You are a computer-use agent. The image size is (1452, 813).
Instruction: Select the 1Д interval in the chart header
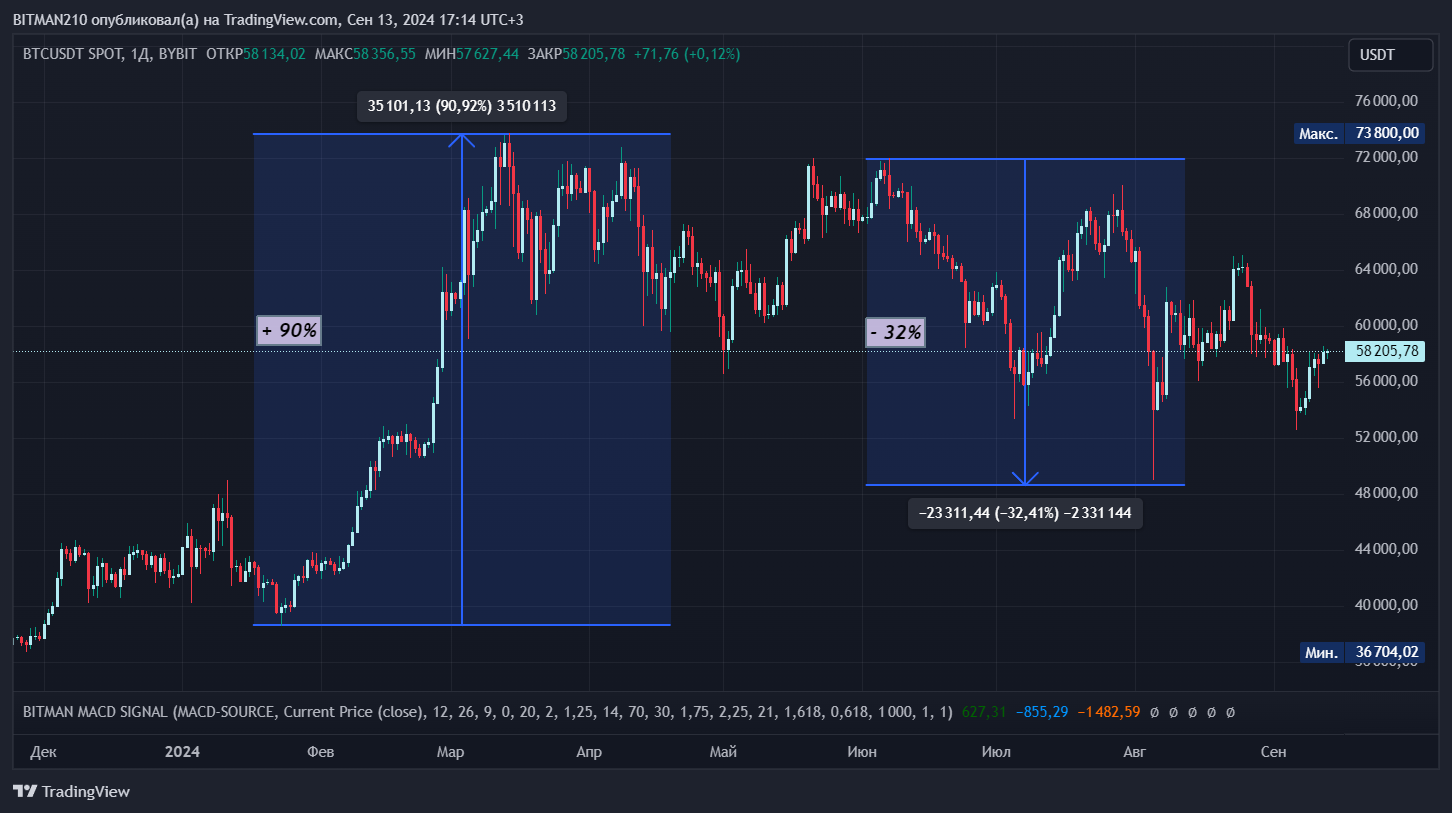(139, 54)
